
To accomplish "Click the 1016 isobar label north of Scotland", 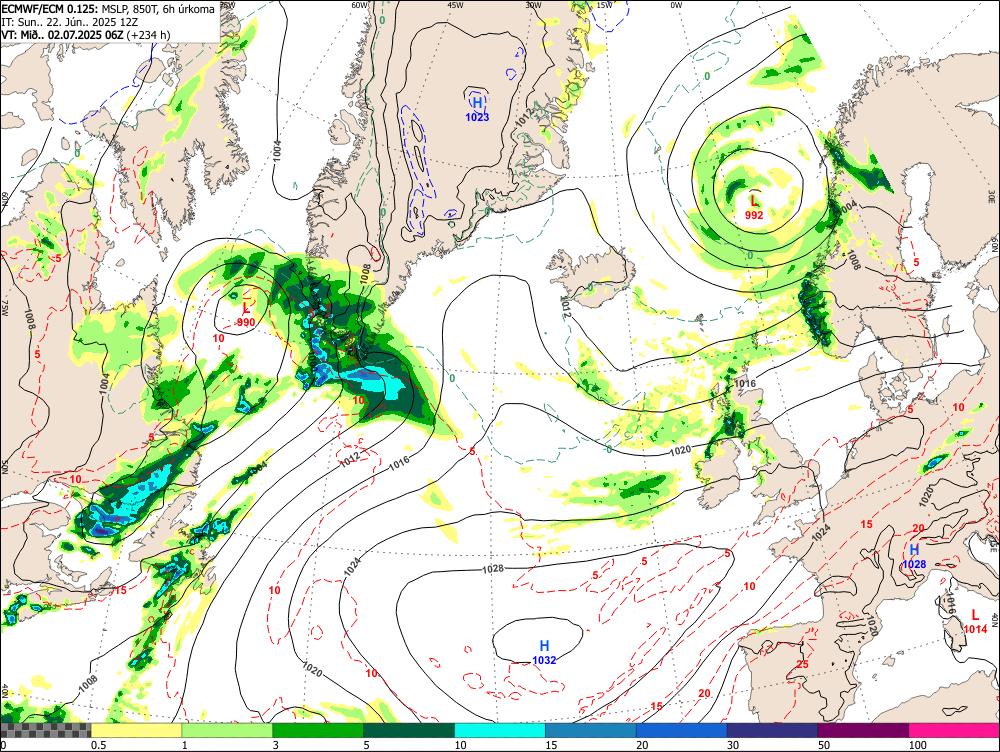I will coord(745,383).
